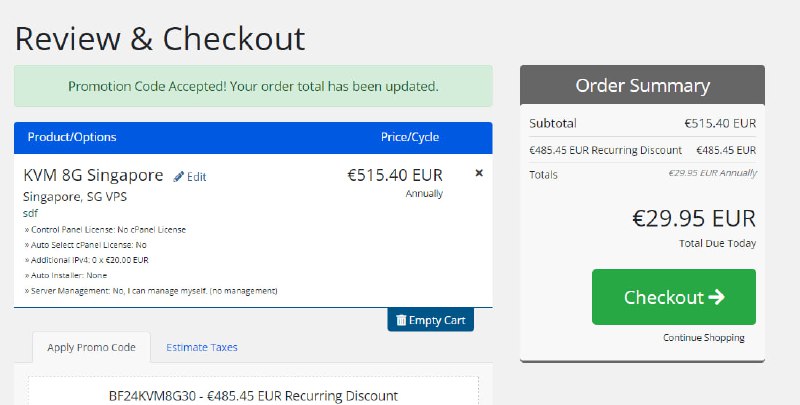Viewport: 800px width, 405px height.
Task: Proceed with the green Checkout button
Action: pos(673,297)
